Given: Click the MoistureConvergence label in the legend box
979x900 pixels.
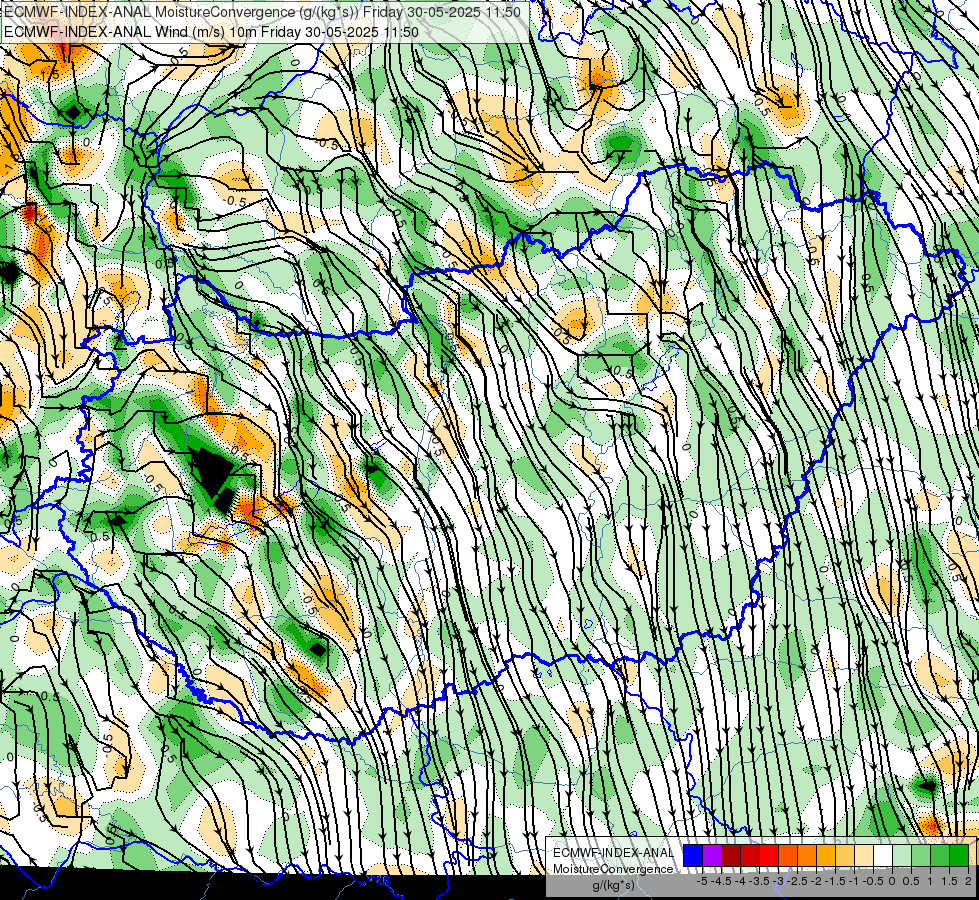Looking at the screenshot, I should (x=613, y=869).
